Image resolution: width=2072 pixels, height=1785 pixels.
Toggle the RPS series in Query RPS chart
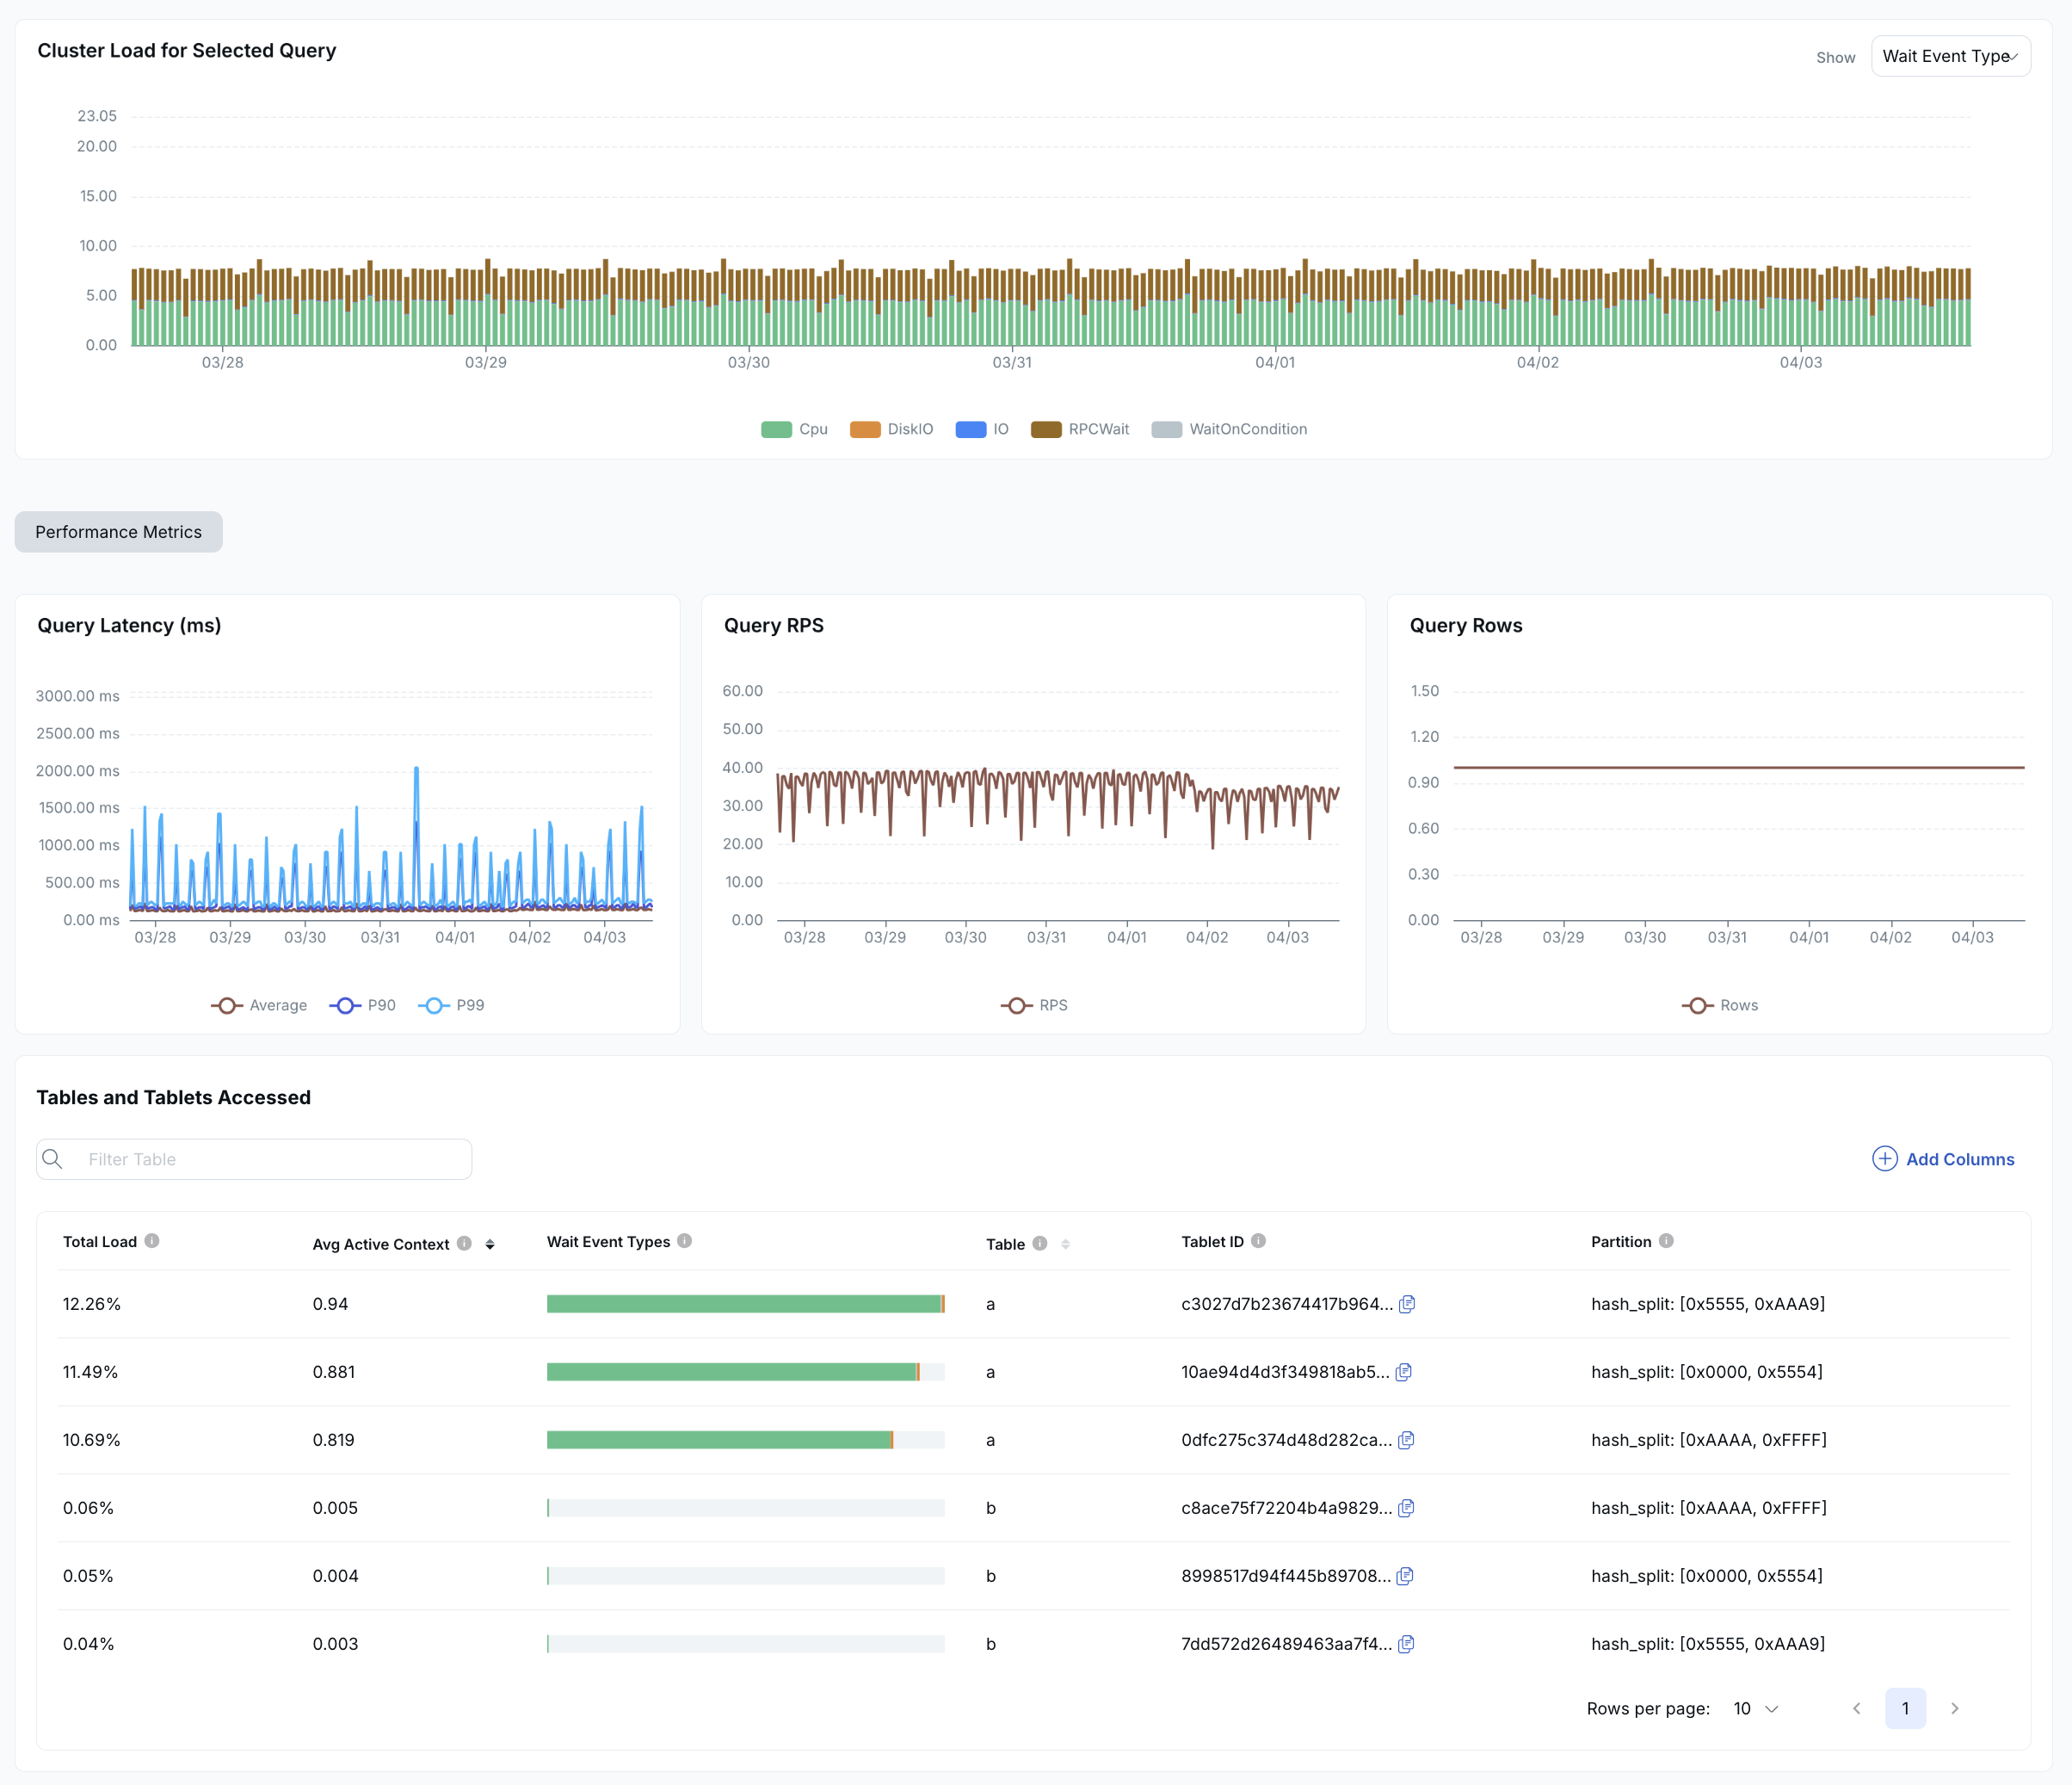[x=1035, y=1005]
